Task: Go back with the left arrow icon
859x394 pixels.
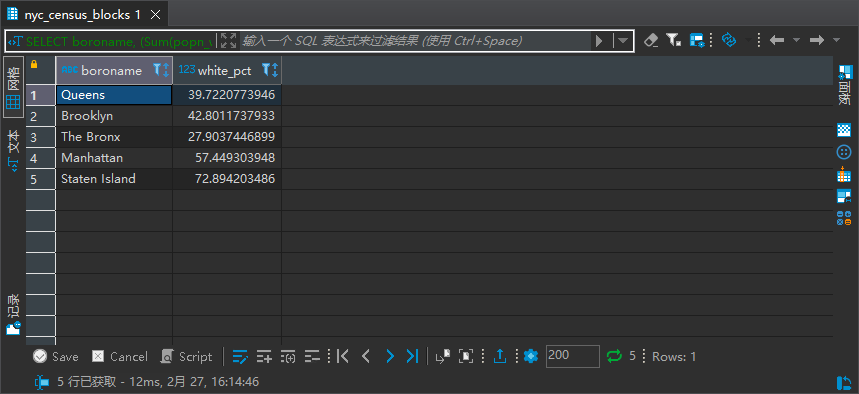Action: point(777,40)
